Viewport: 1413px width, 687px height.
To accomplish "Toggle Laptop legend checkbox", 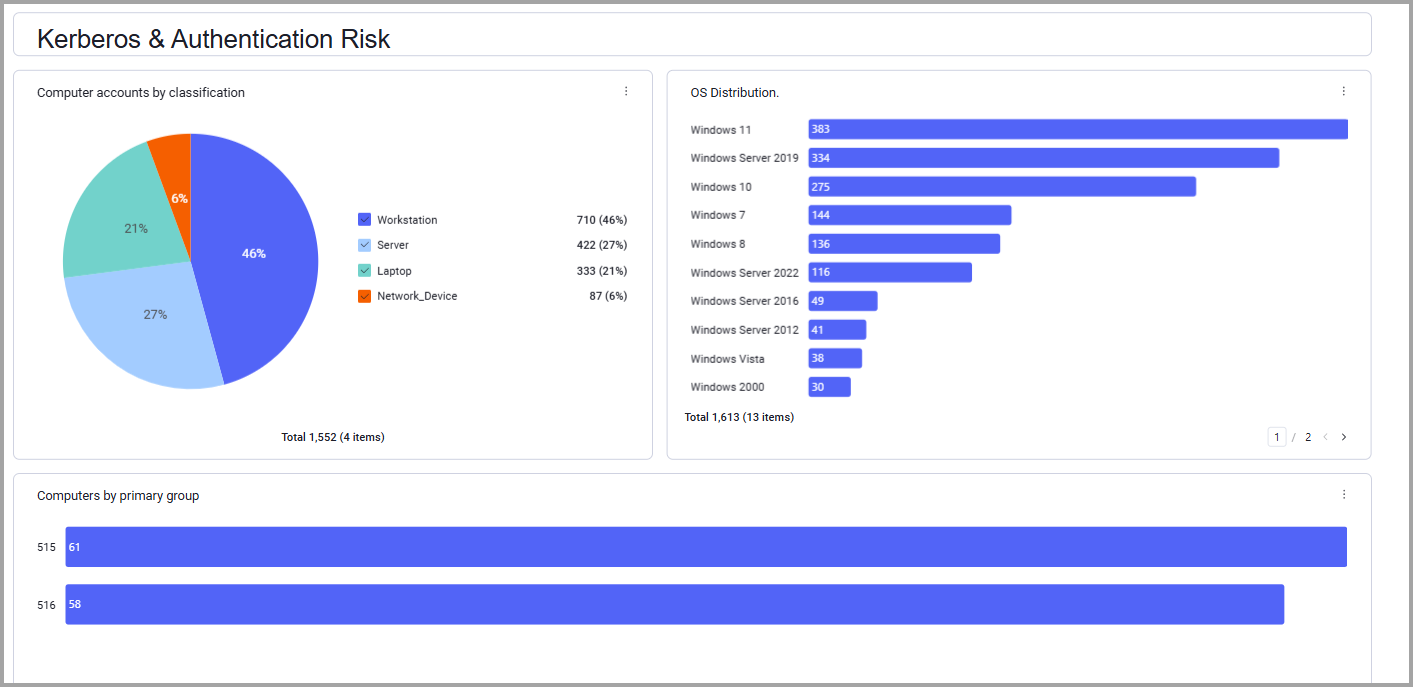I will click(364, 271).
